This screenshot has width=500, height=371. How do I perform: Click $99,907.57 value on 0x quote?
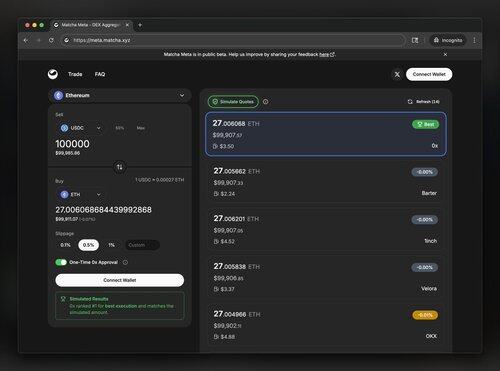(227, 135)
